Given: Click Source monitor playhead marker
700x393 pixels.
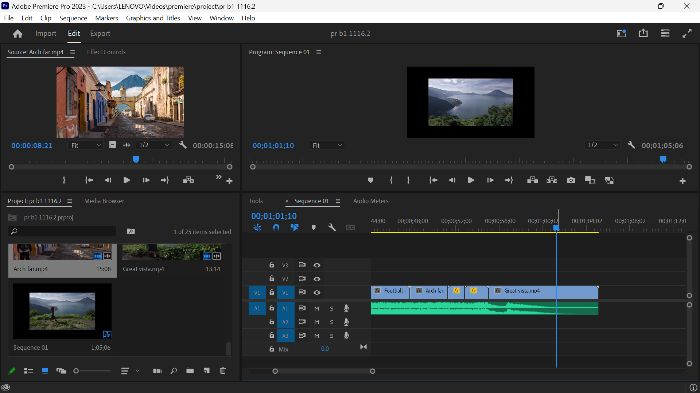Looking at the screenshot, I should point(136,159).
